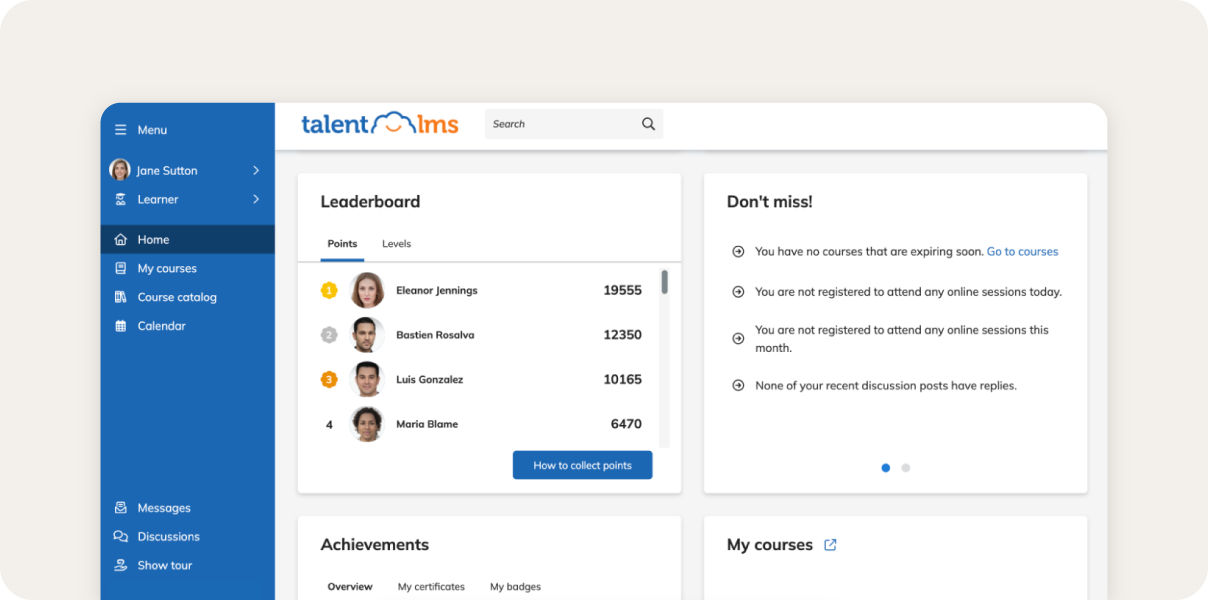
Task: Open Messages from the sidebar
Action: pos(120,507)
